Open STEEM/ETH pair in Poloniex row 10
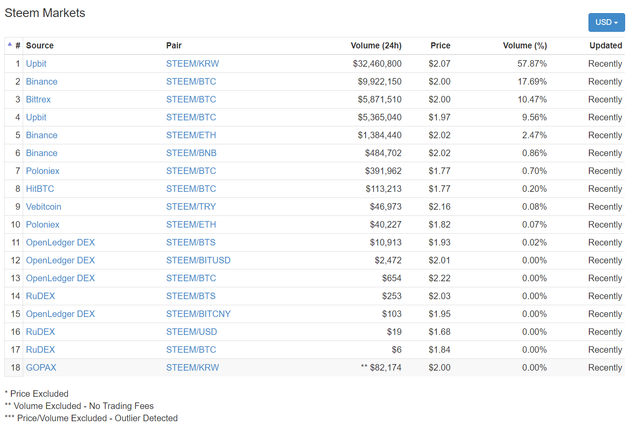This screenshot has height=426, width=640. [x=191, y=225]
